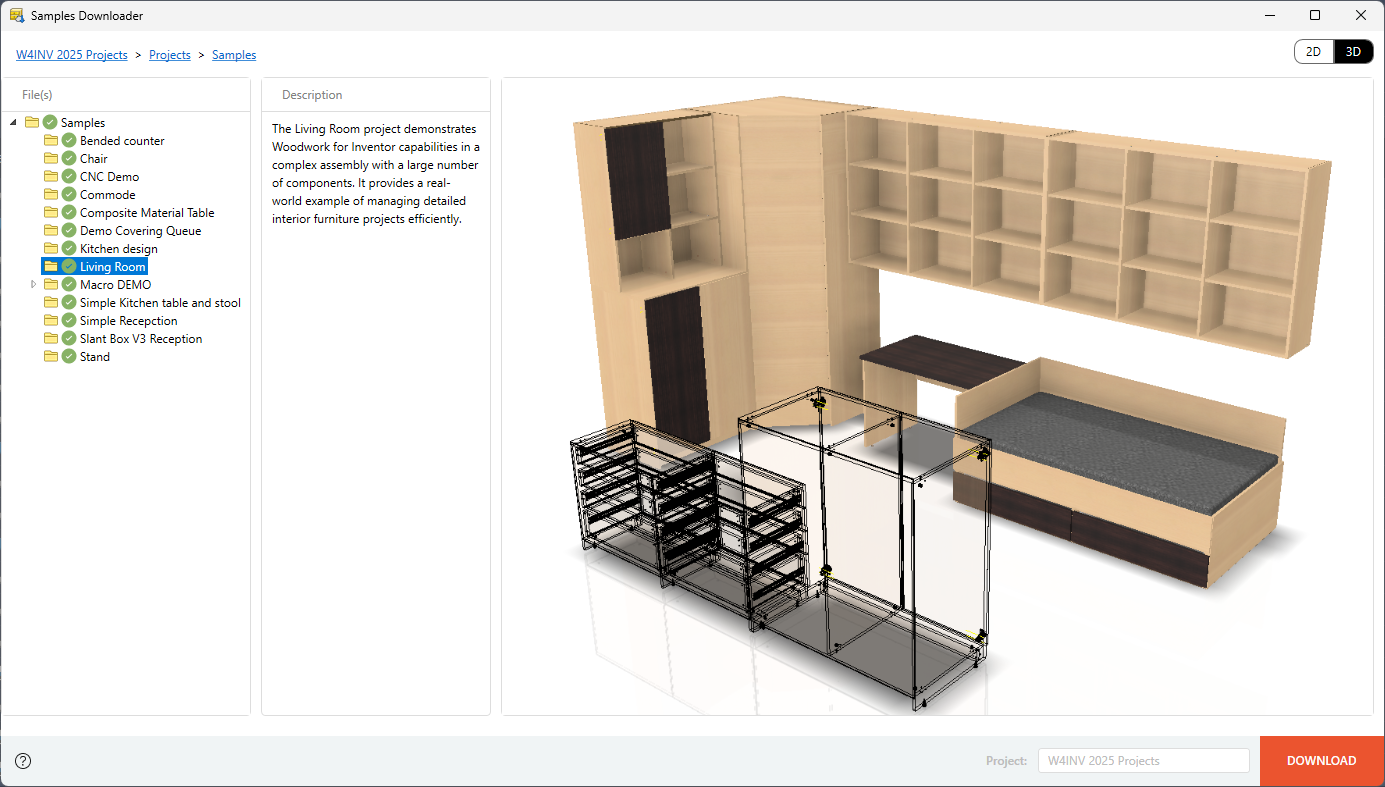This screenshot has width=1385, height=787.
Task: Click the folder icon next to Bended counter
Action: (x=51, y=141)
